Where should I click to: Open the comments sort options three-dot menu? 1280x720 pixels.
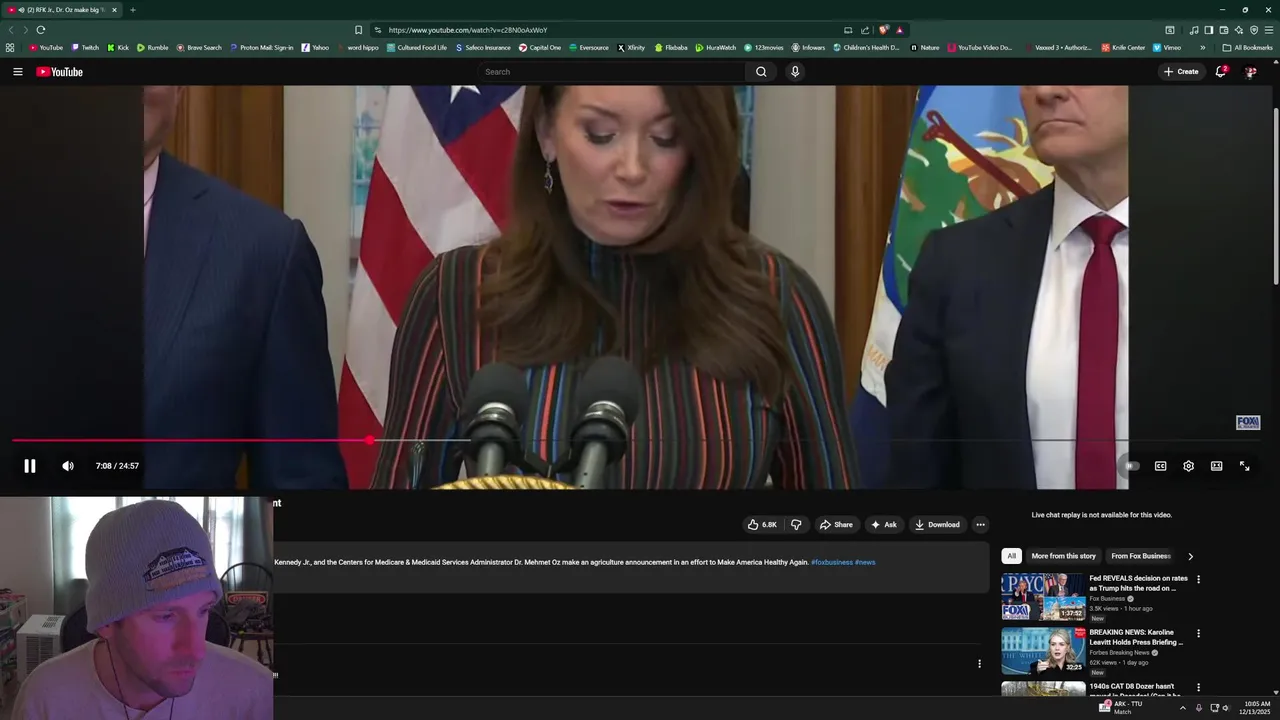979,664
